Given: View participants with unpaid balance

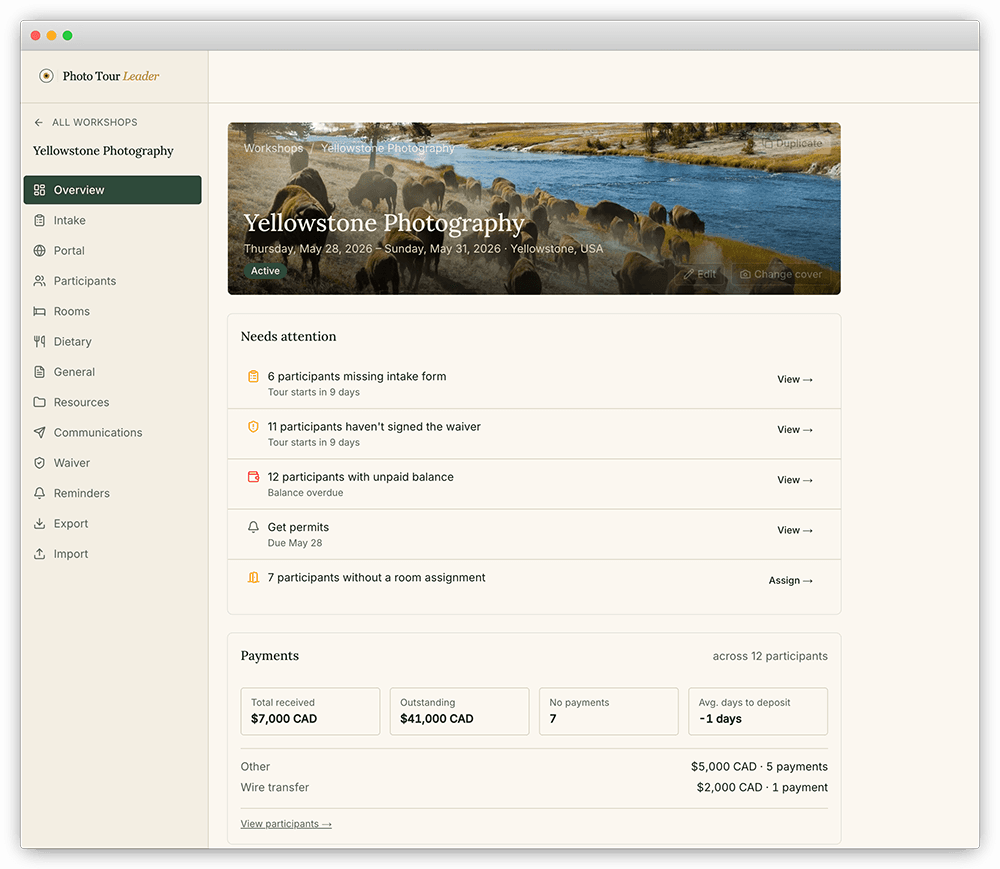Looking at the screenshot, I should [795, 480].
